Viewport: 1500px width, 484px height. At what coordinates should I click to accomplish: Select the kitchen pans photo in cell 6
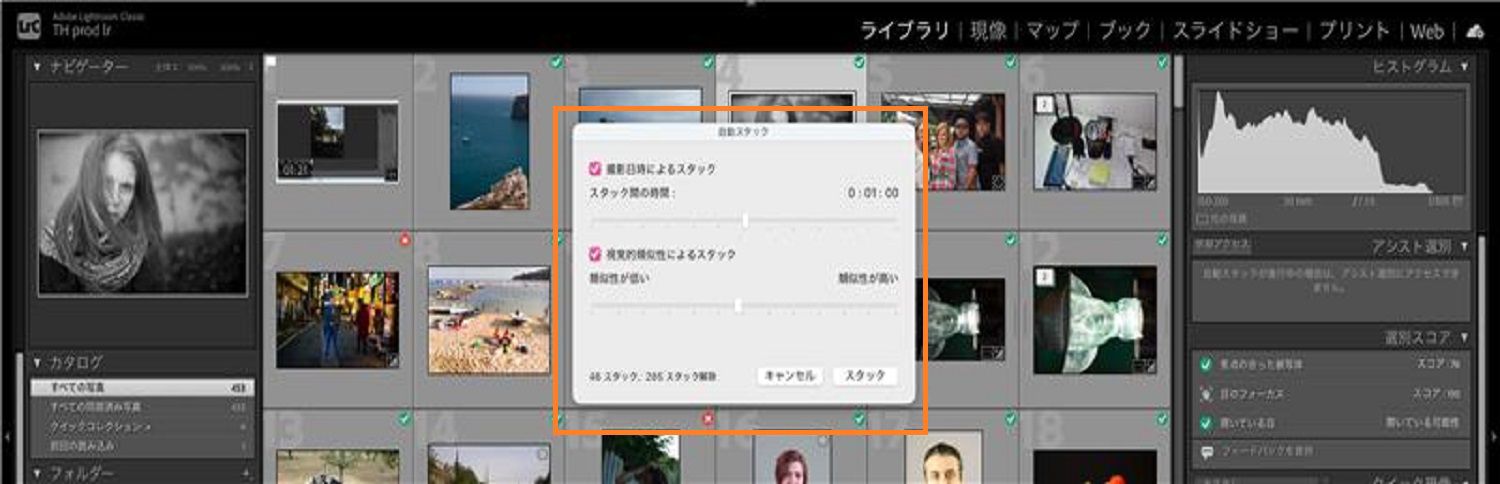(1095, 141)
